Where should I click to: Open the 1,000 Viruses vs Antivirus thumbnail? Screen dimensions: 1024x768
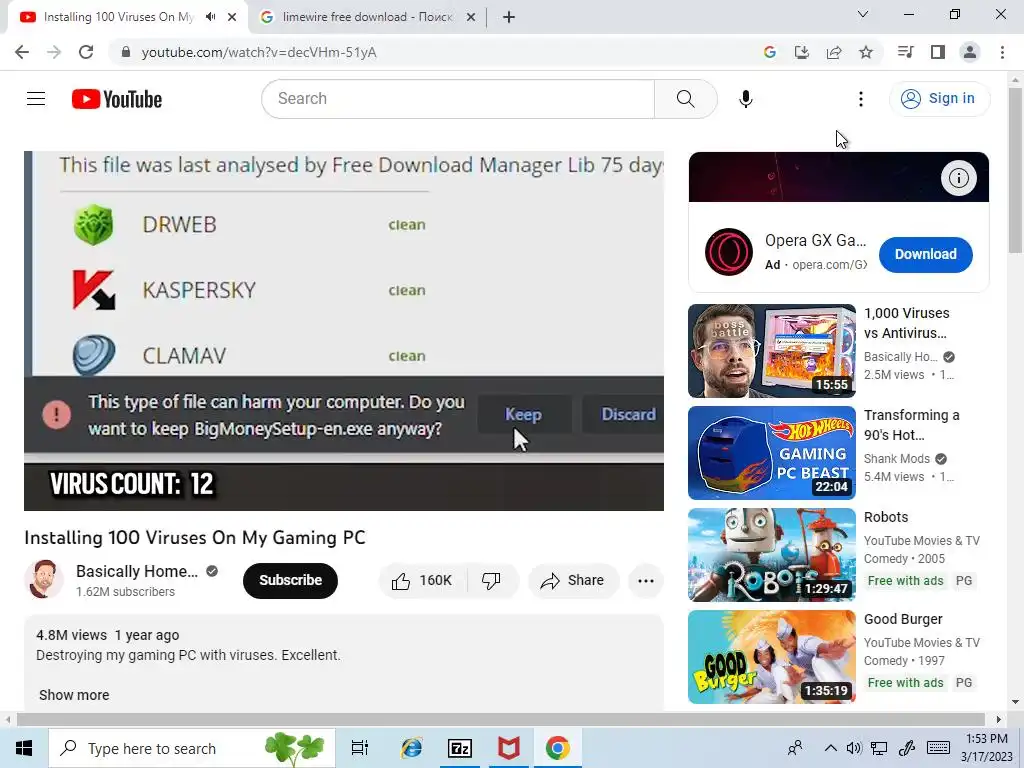click(772, 351)
